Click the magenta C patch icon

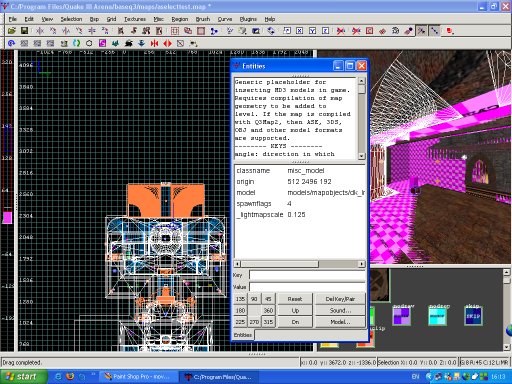[102, 43]
